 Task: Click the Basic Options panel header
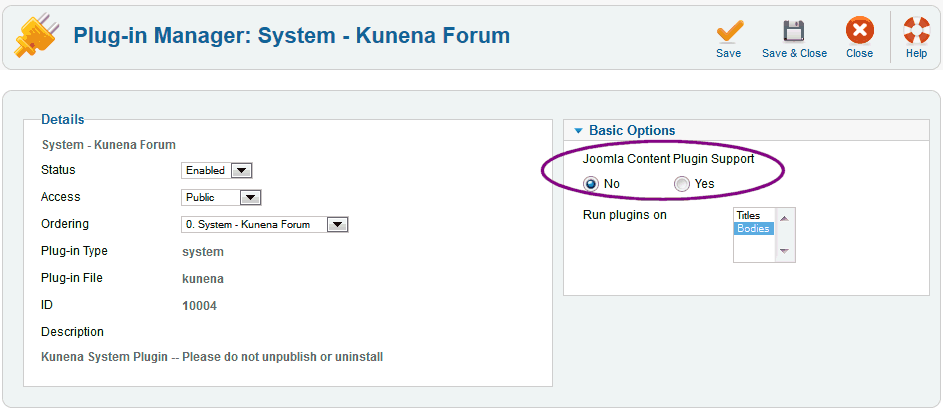tap(632, 131)
